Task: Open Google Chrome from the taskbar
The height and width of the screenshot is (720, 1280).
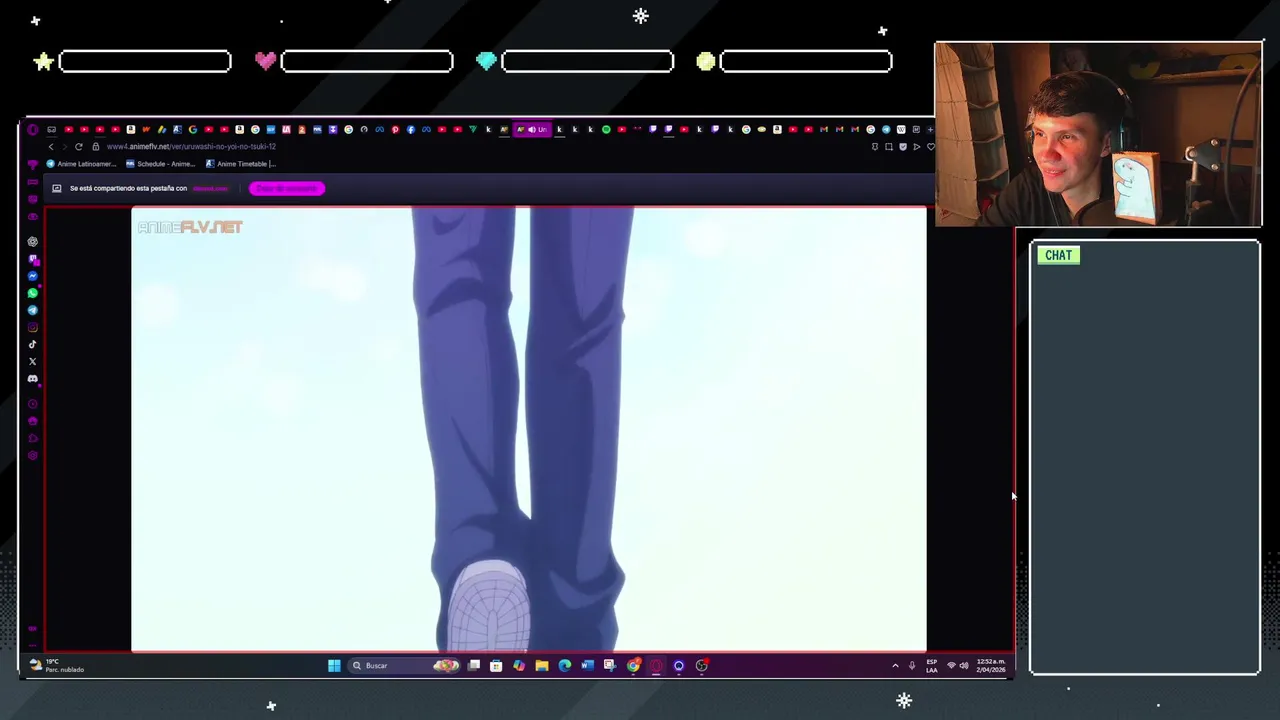Action: pyautogui.click(x=633, y=666)
